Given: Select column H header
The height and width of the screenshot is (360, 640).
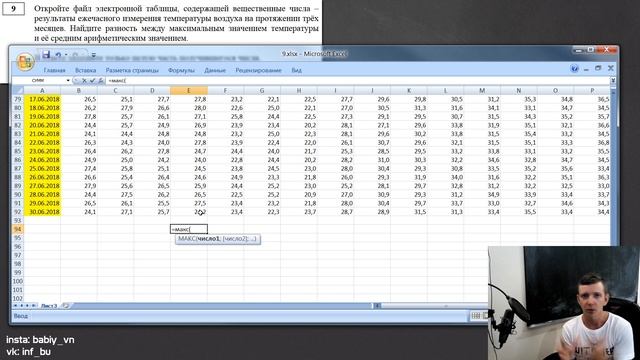Looking at the screenshot, I should [299, 91].
